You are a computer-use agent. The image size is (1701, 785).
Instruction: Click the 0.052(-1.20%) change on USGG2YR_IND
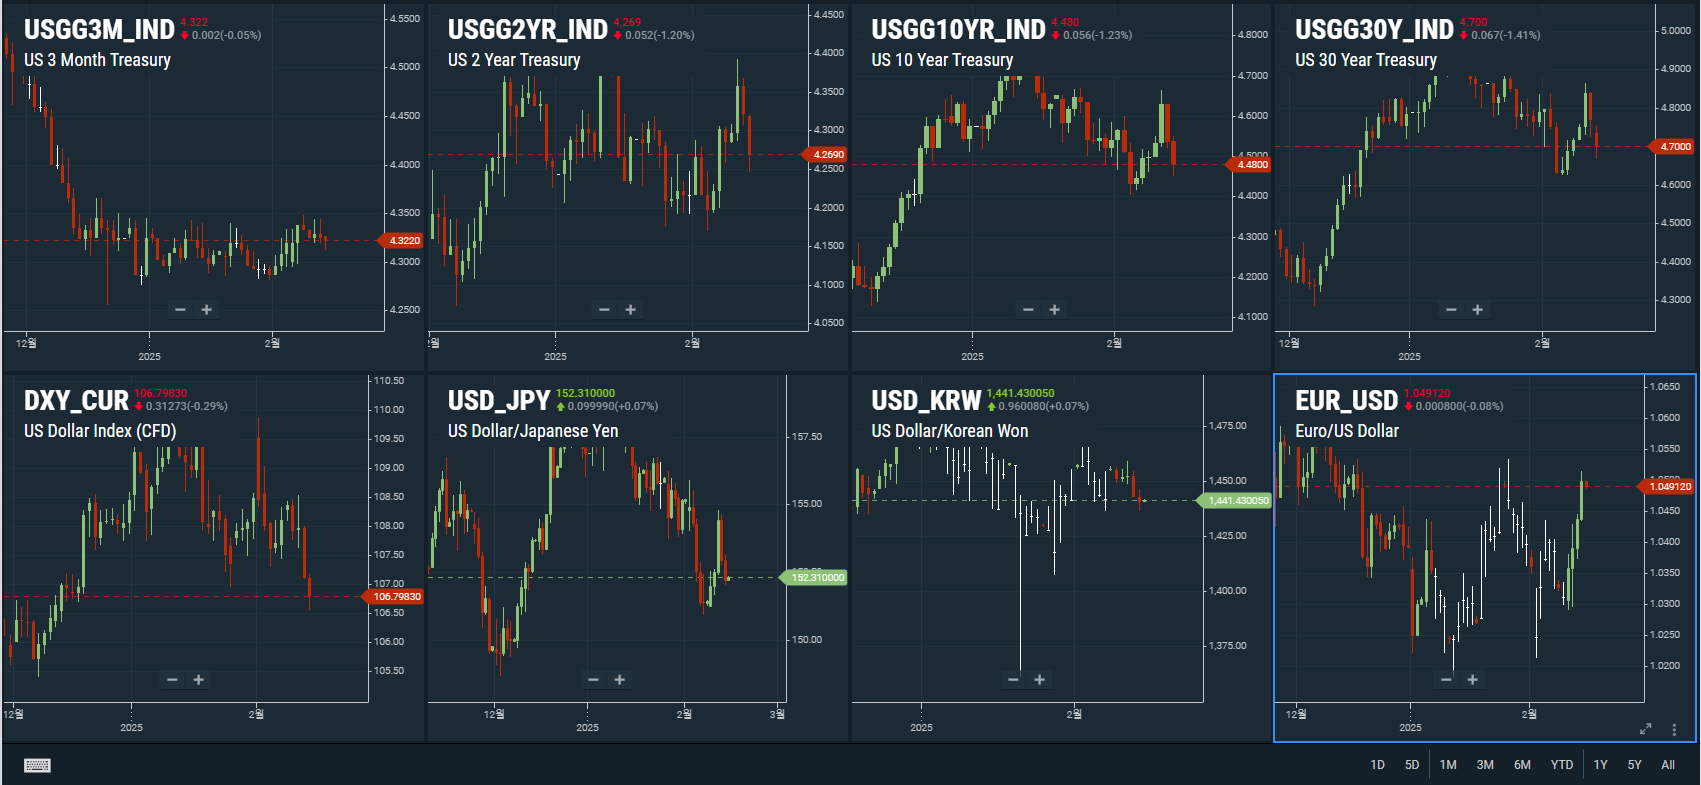659,35
